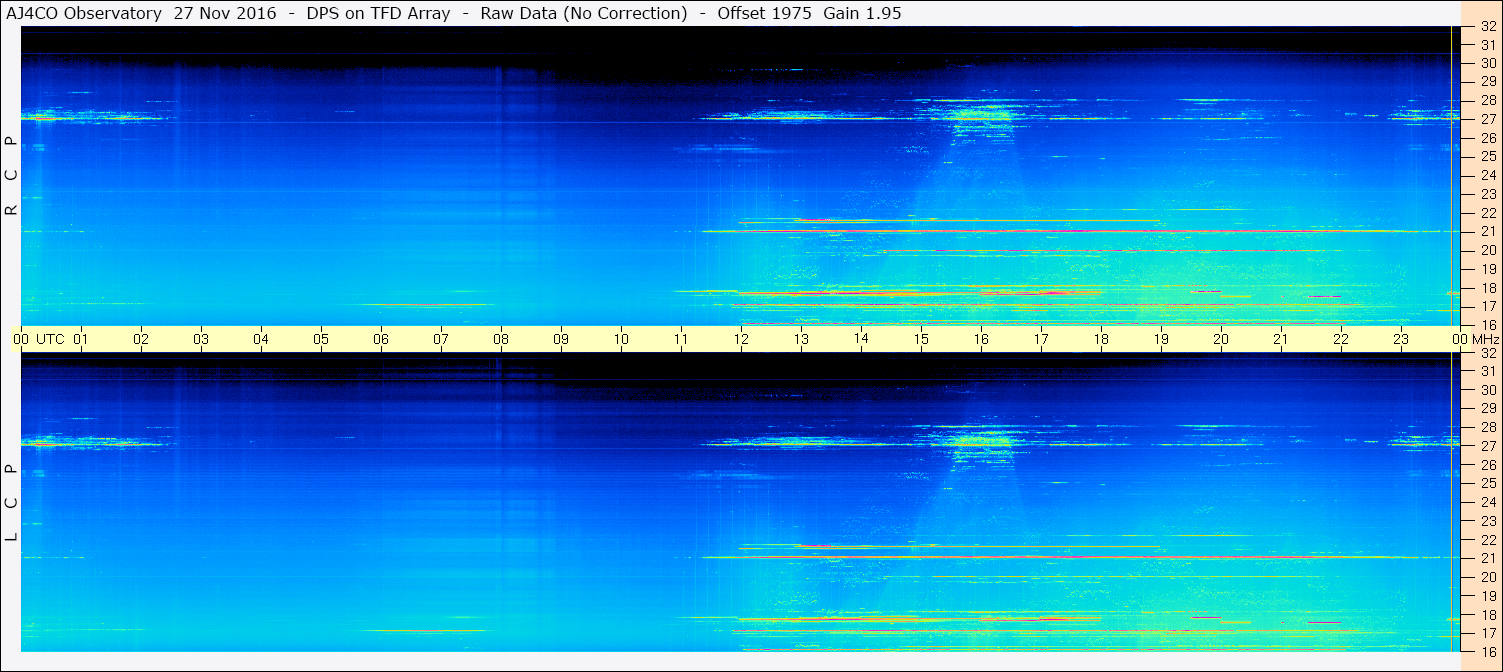
Task: Pick the 07 hour label on the UTC axis
Action: (x=441, y=339)
